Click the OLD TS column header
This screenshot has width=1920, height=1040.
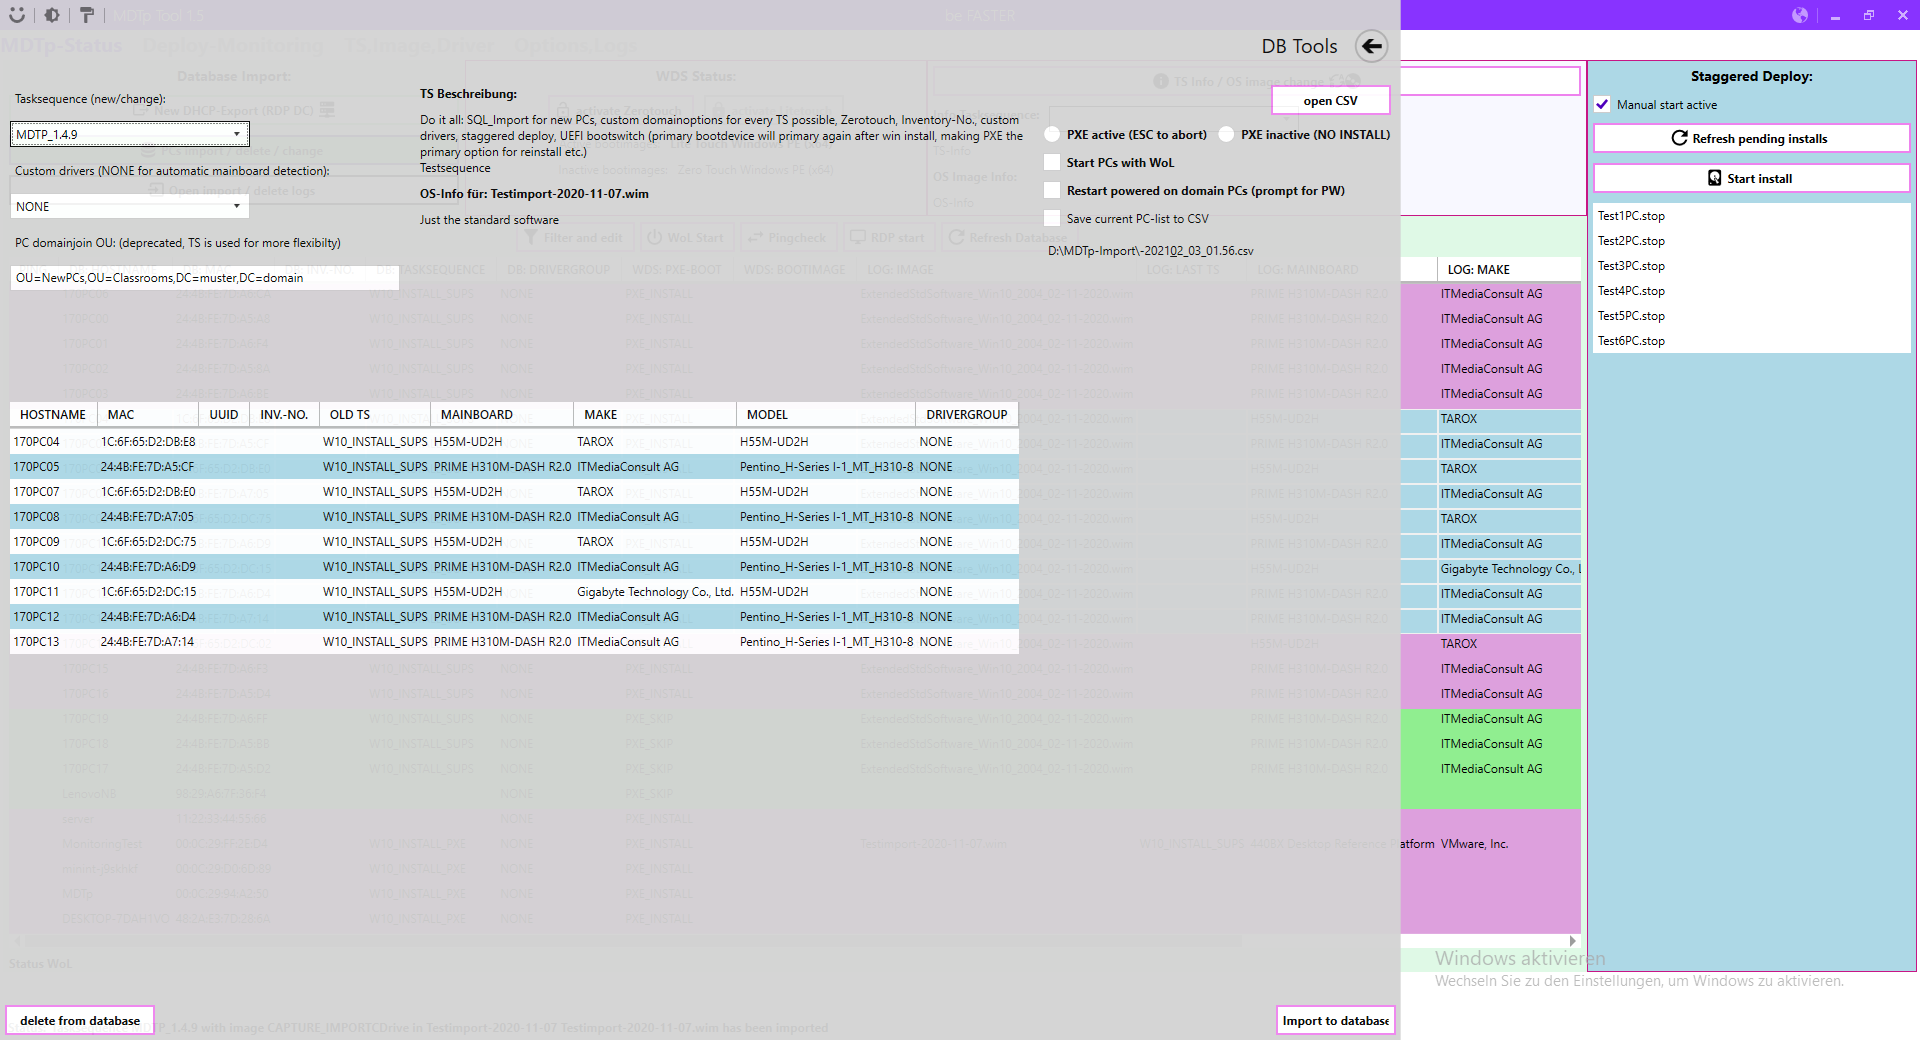point(375,414)
